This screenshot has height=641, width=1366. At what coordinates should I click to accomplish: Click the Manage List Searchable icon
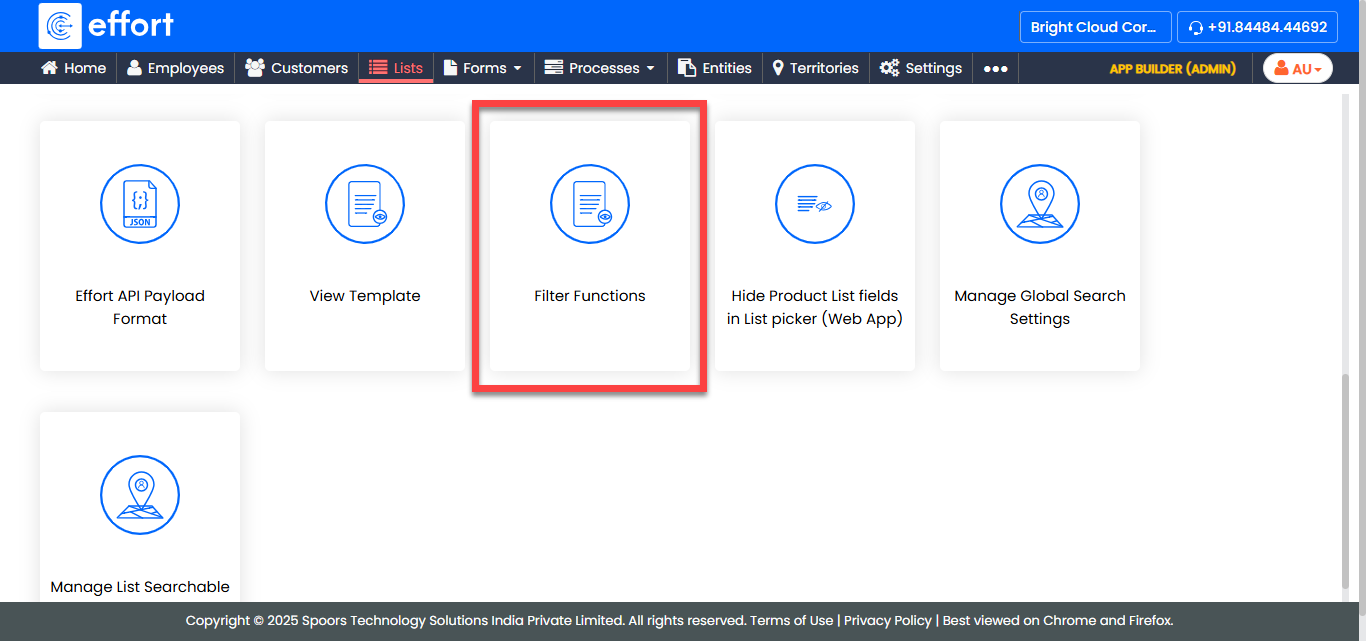click(140, 495)
